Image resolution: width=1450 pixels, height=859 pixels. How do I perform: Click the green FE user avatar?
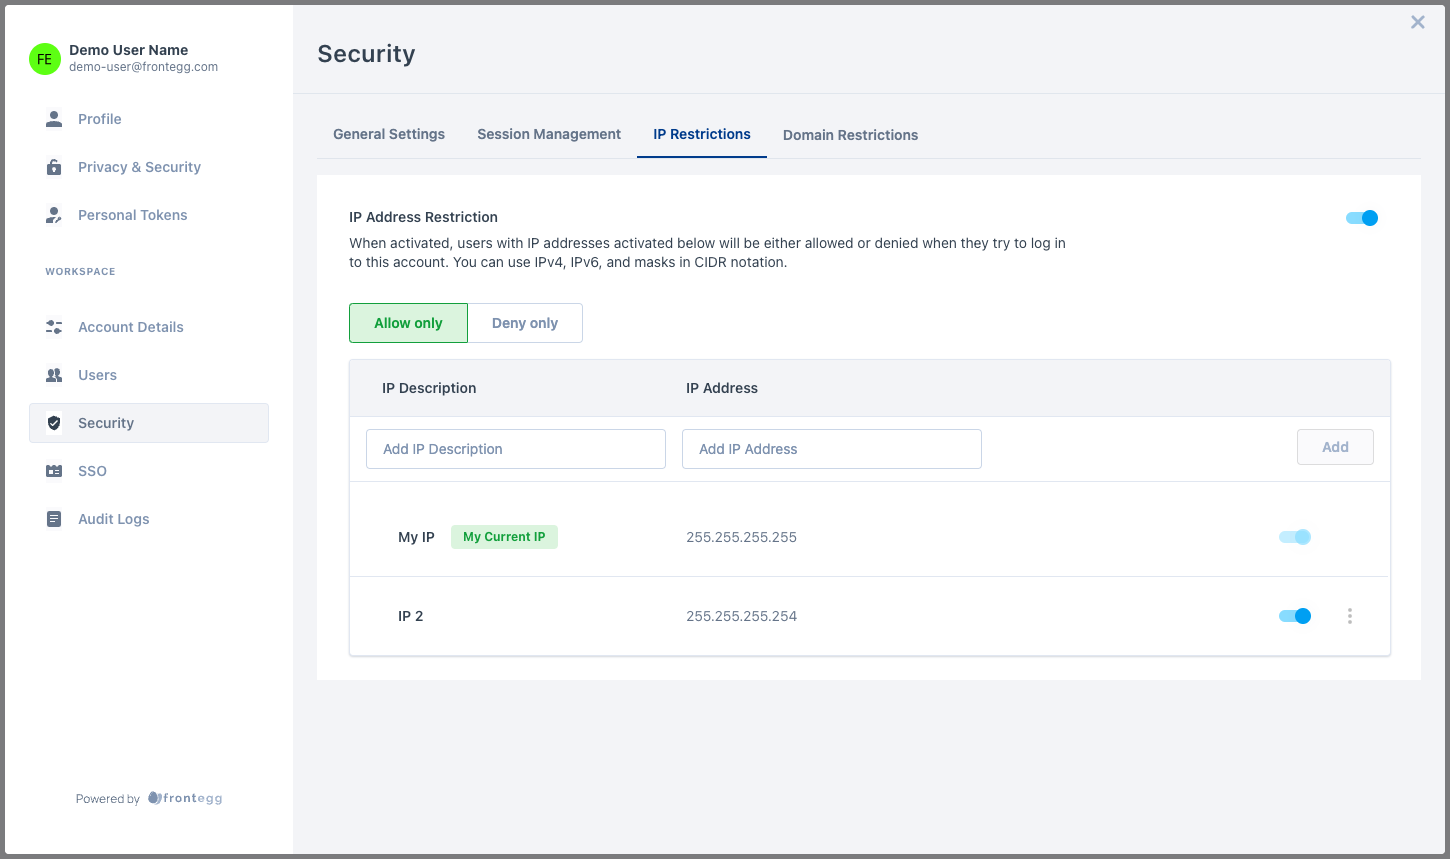pyautogui.click(x=45, y=59)
